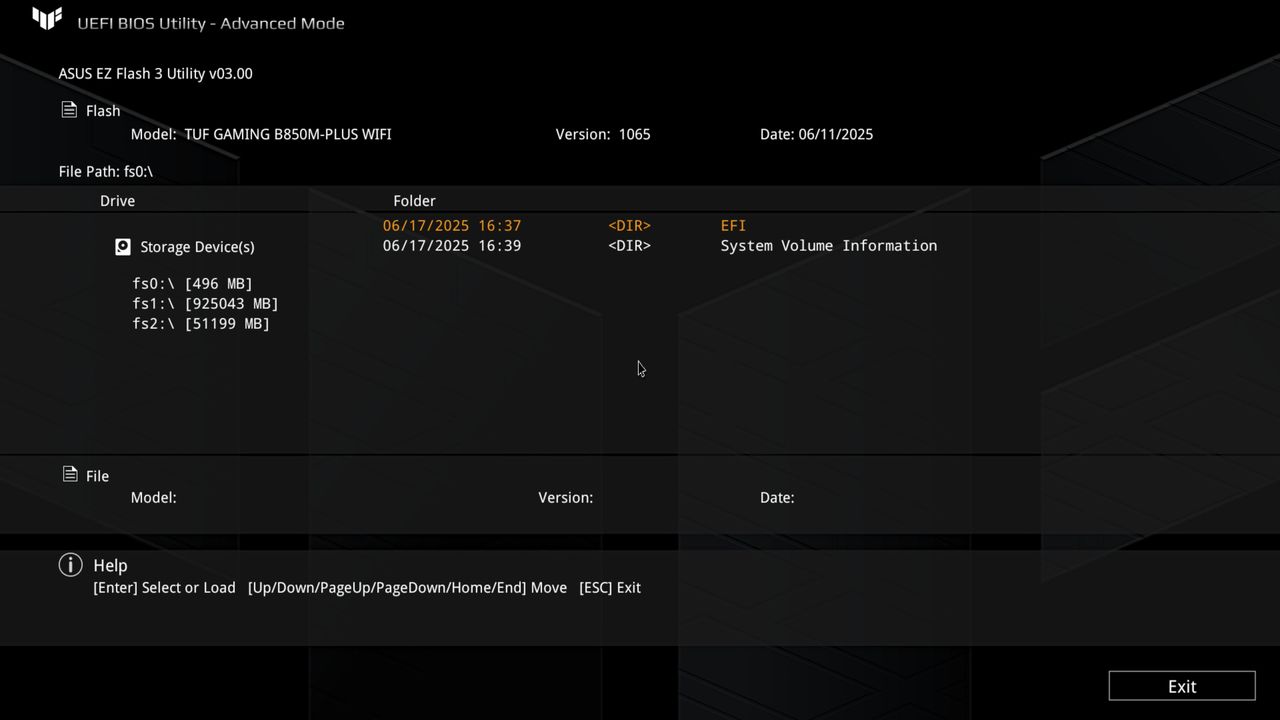Open the System Volume Information folder
The height and width of the screenshot is (720, 1280).
click(828, 245)
